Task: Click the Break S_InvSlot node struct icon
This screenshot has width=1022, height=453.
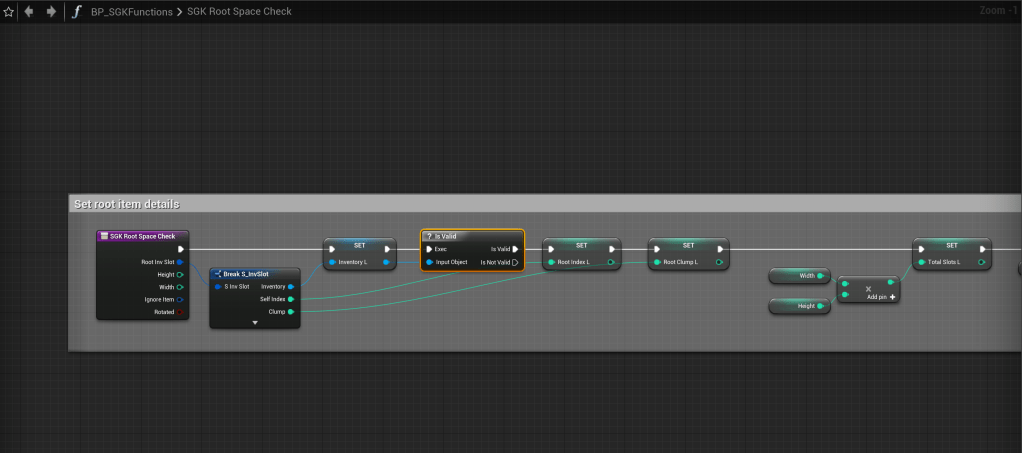Action: pos(217,273)
